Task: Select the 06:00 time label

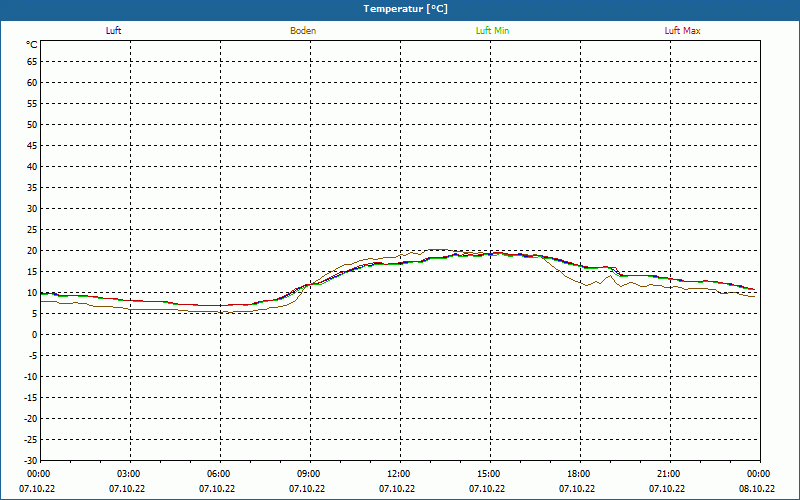Action: [218, 474]
